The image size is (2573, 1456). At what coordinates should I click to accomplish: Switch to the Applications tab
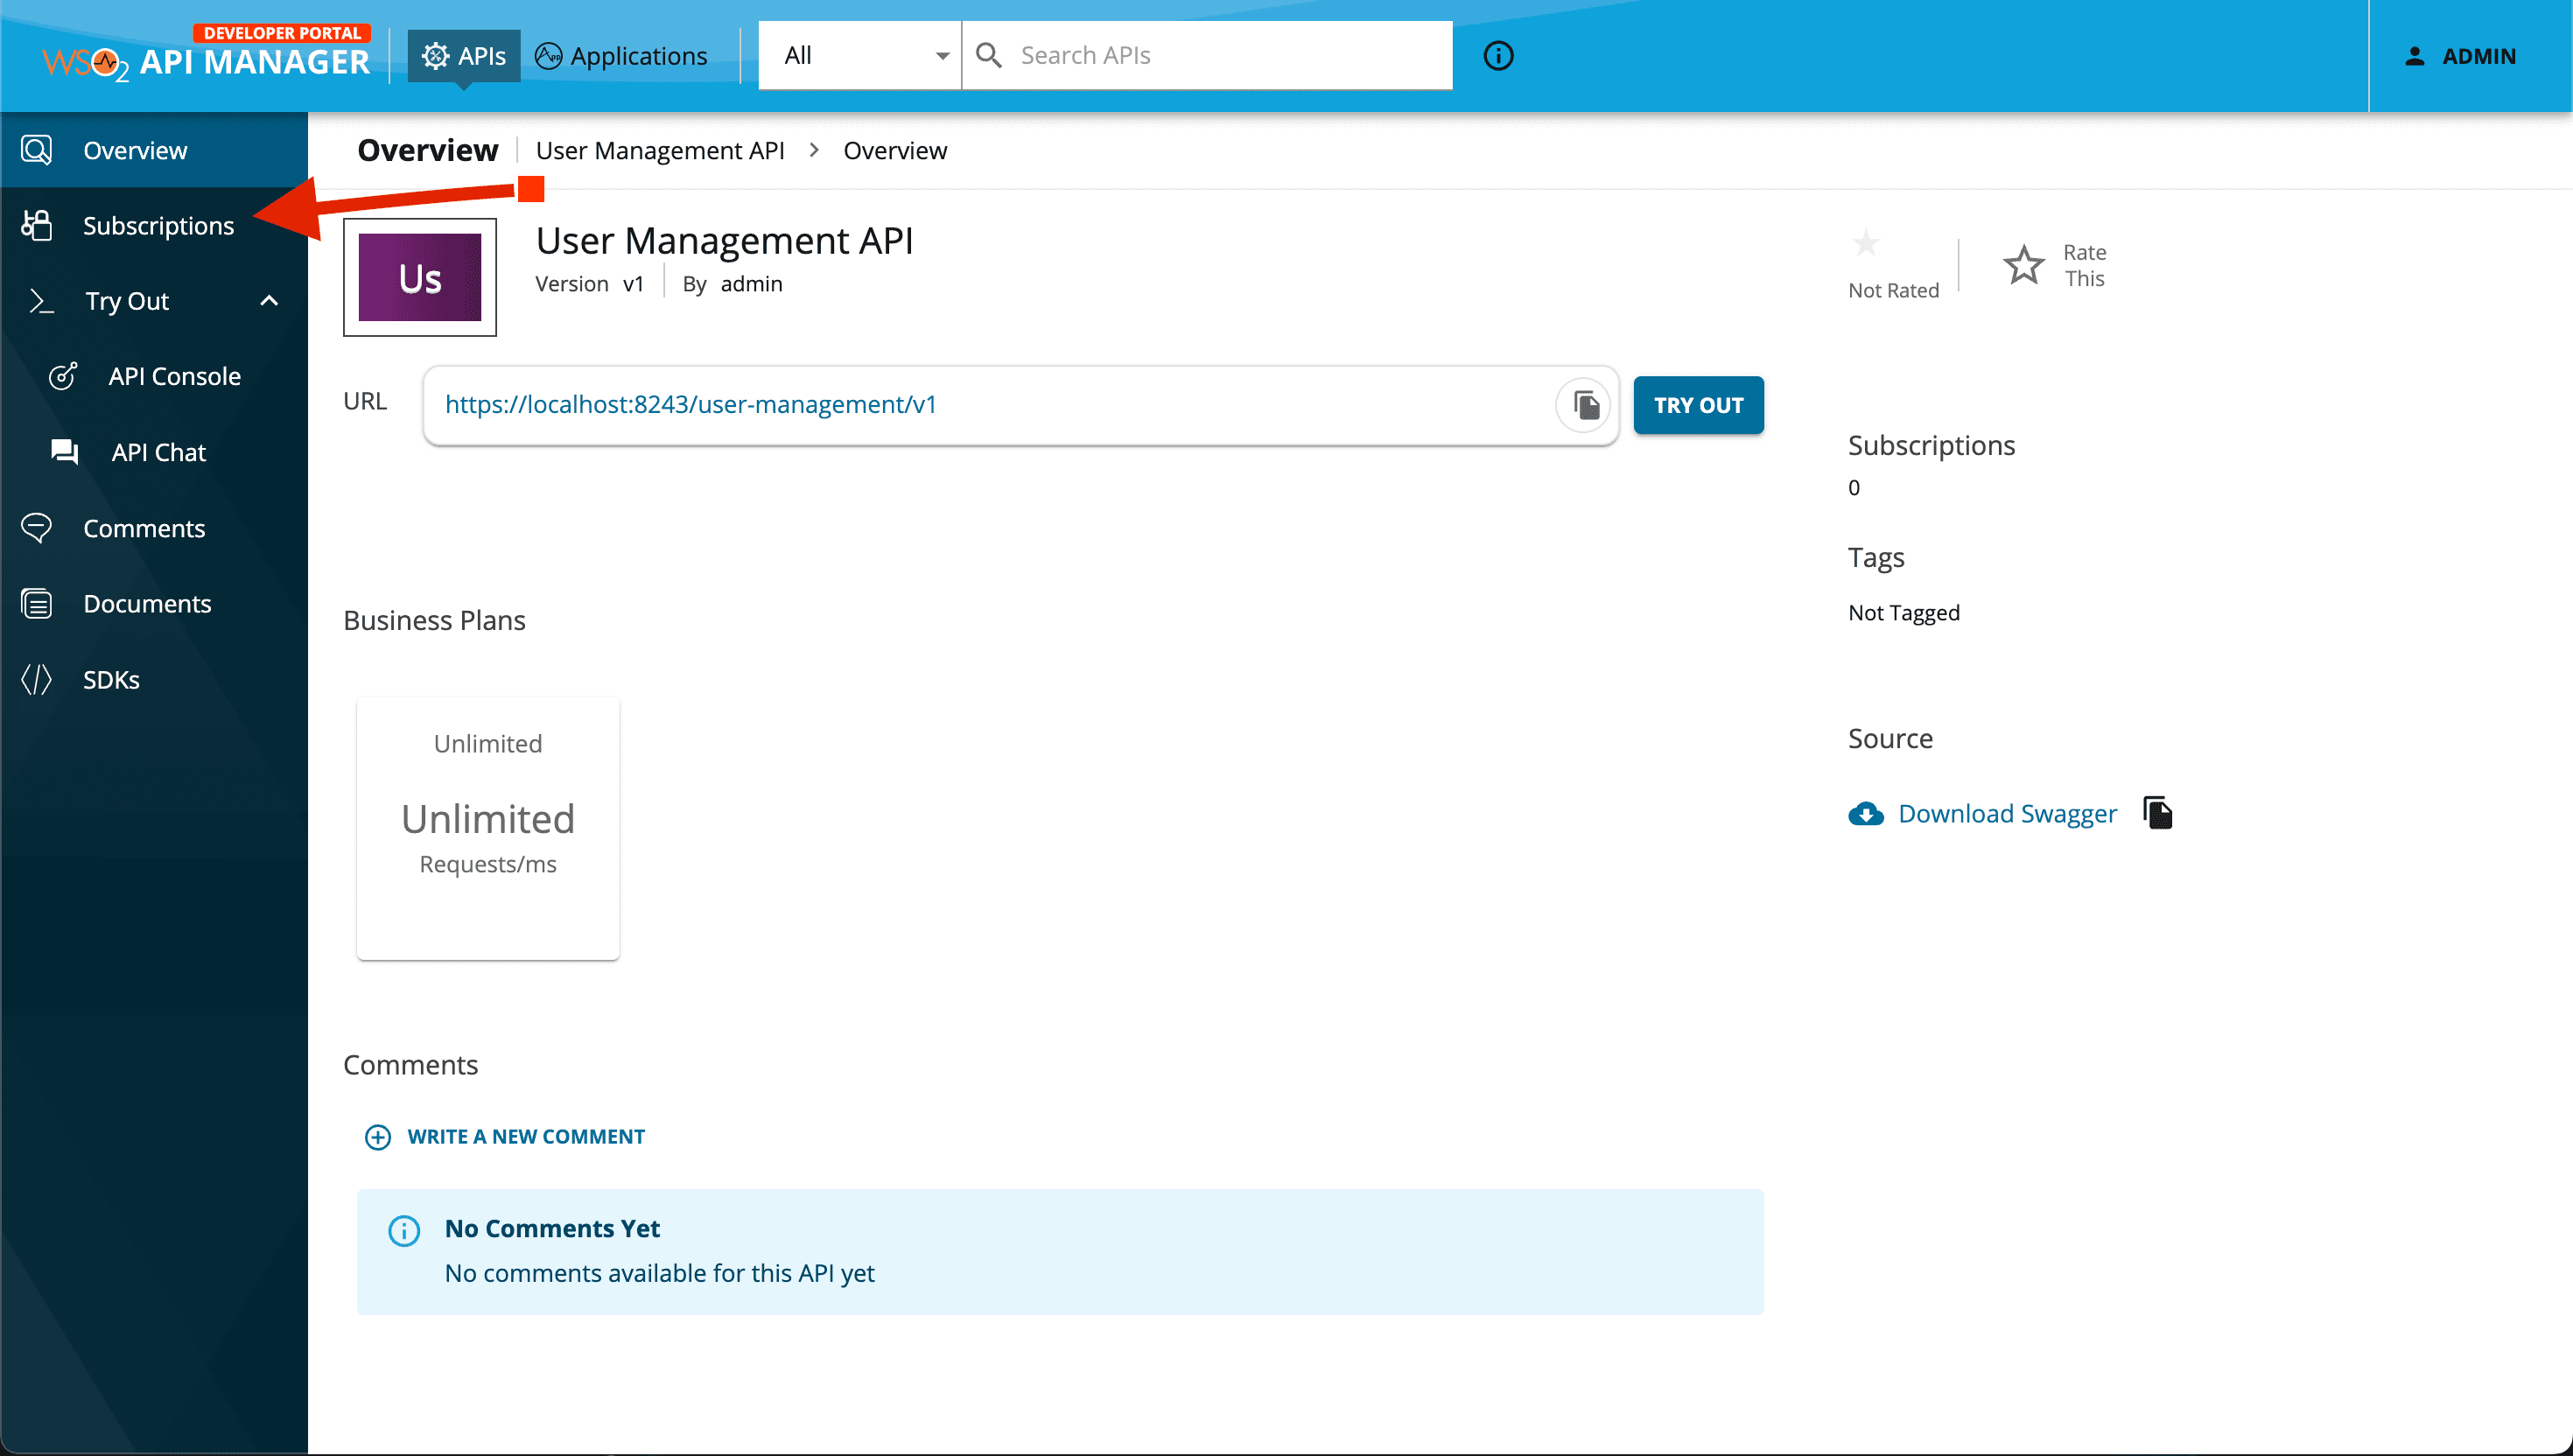click(x=621, y=56)
